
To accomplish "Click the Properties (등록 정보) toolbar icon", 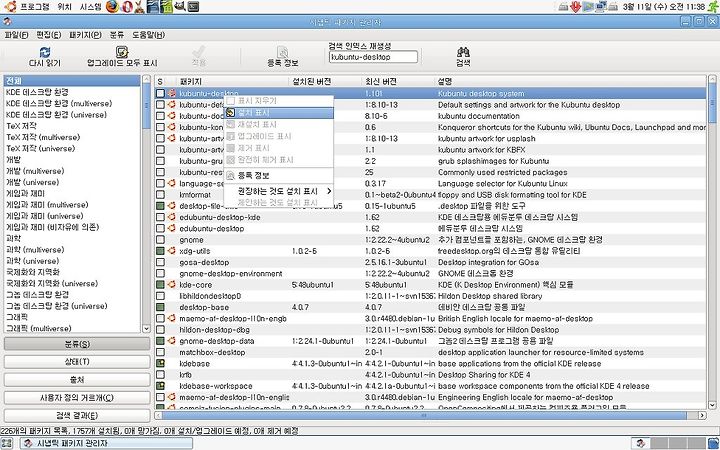I will click(283, 52).
